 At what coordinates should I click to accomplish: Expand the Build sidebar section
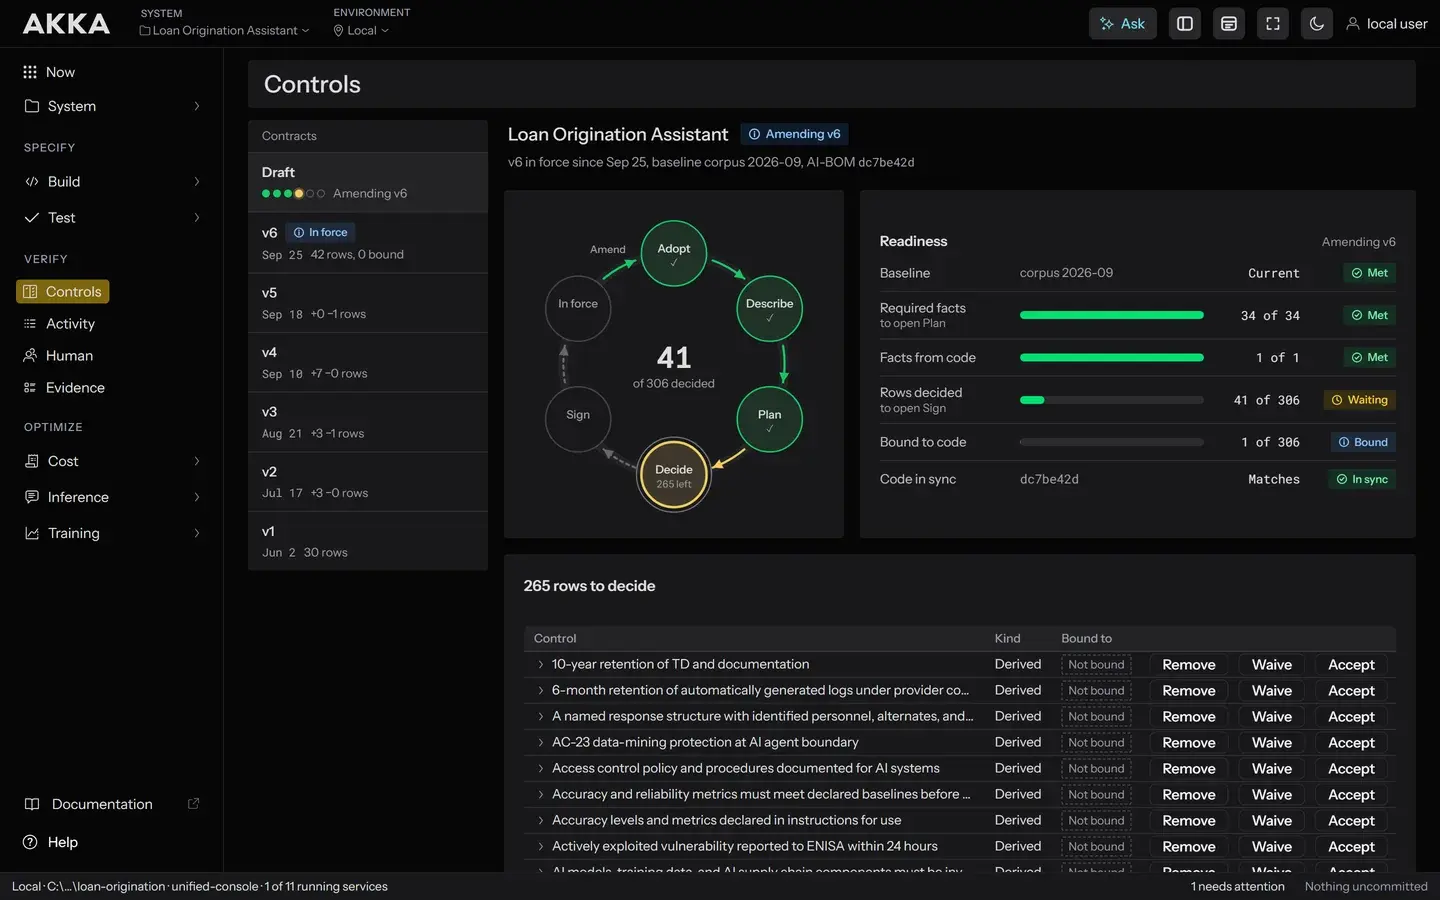click(111, 182)
